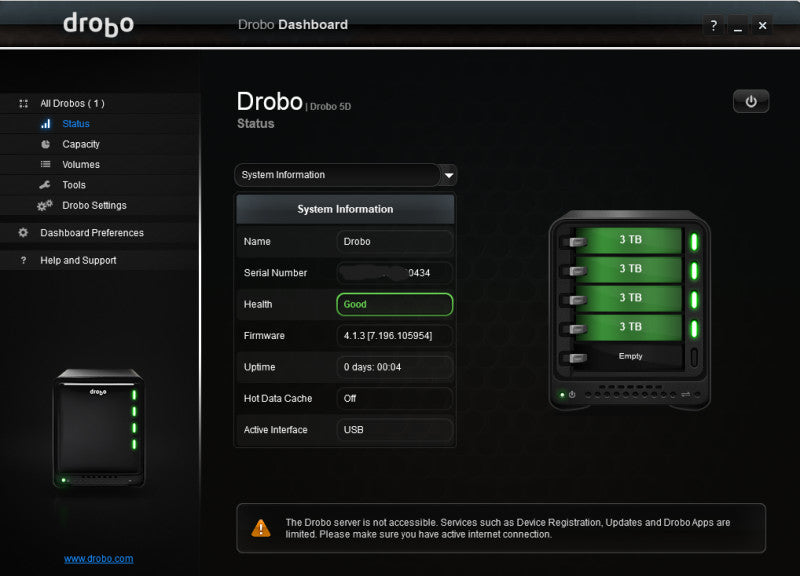
Task: Click the Active Interface USB value
Action: click(394, 430)
